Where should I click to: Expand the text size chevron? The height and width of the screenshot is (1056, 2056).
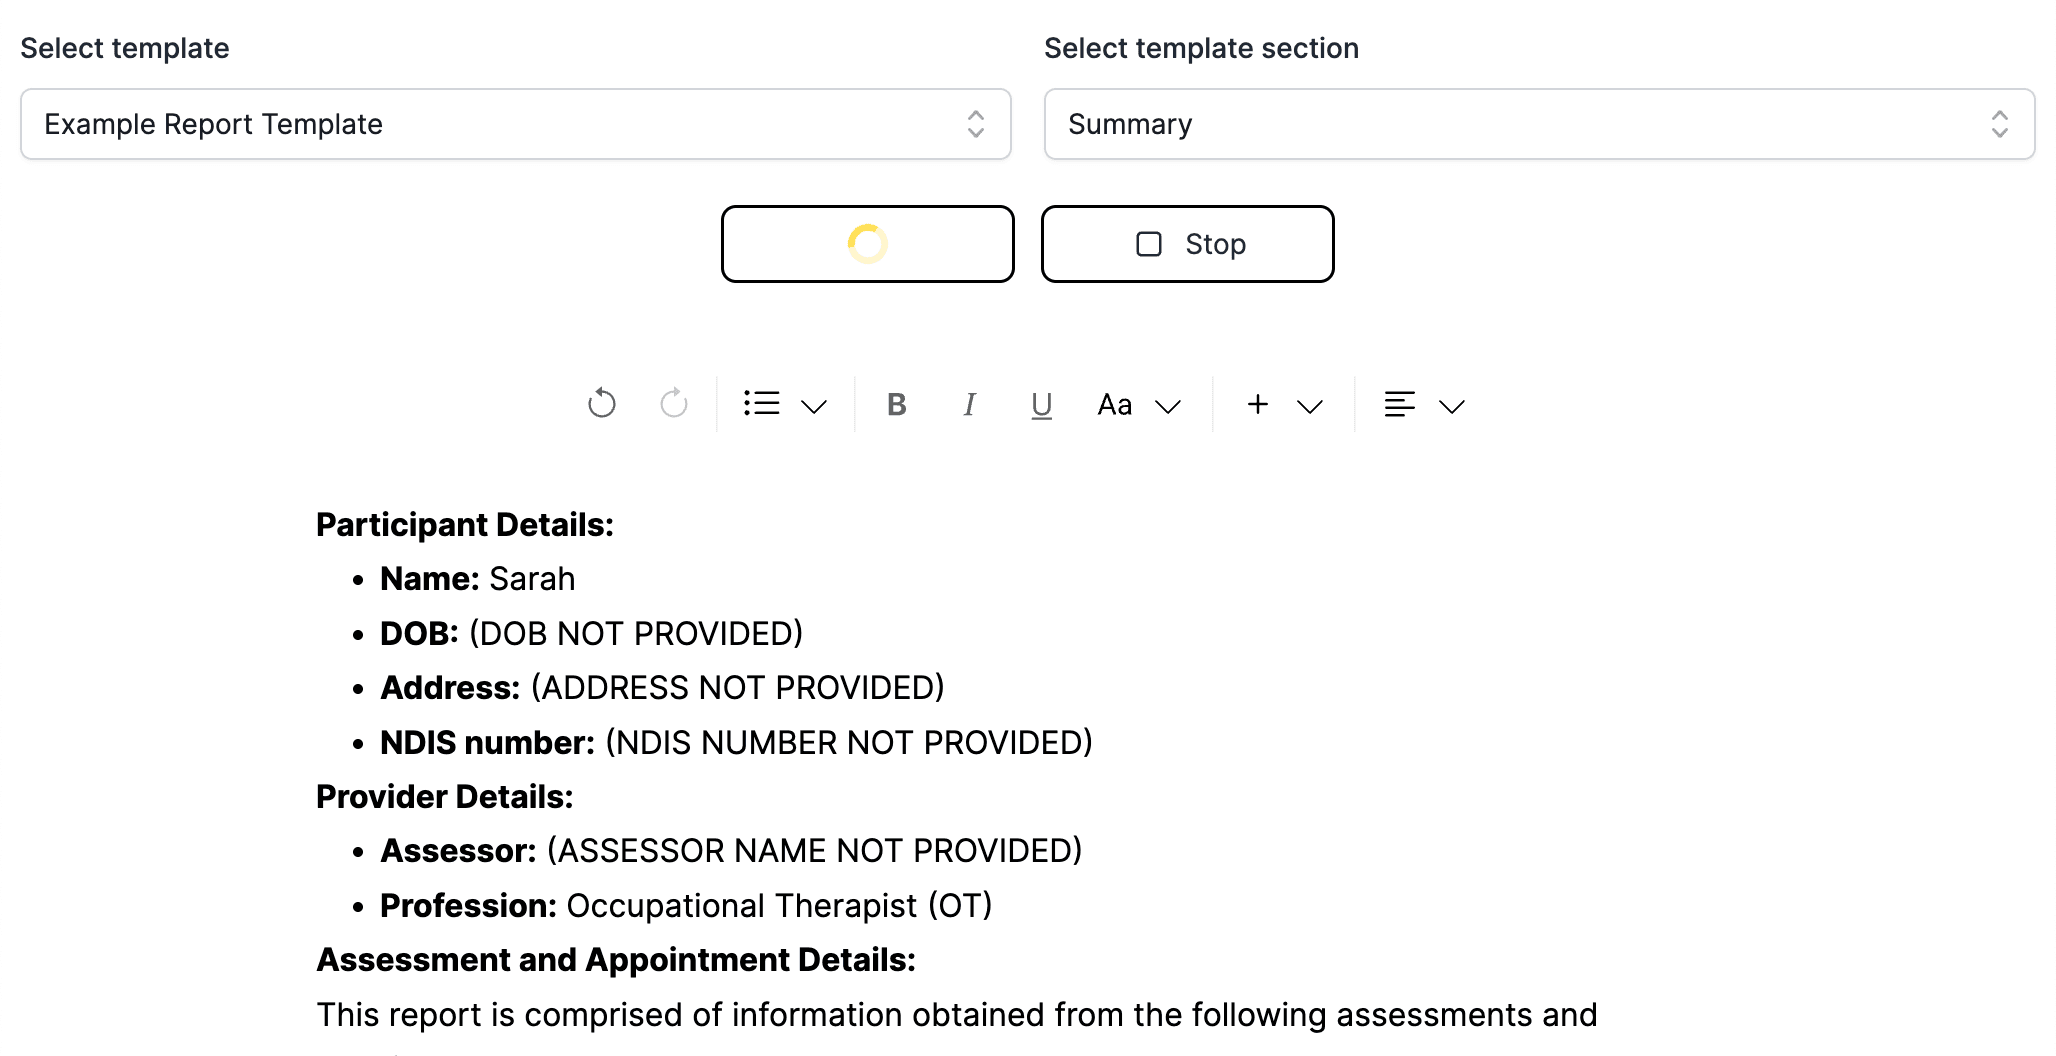click(1168, 406)
